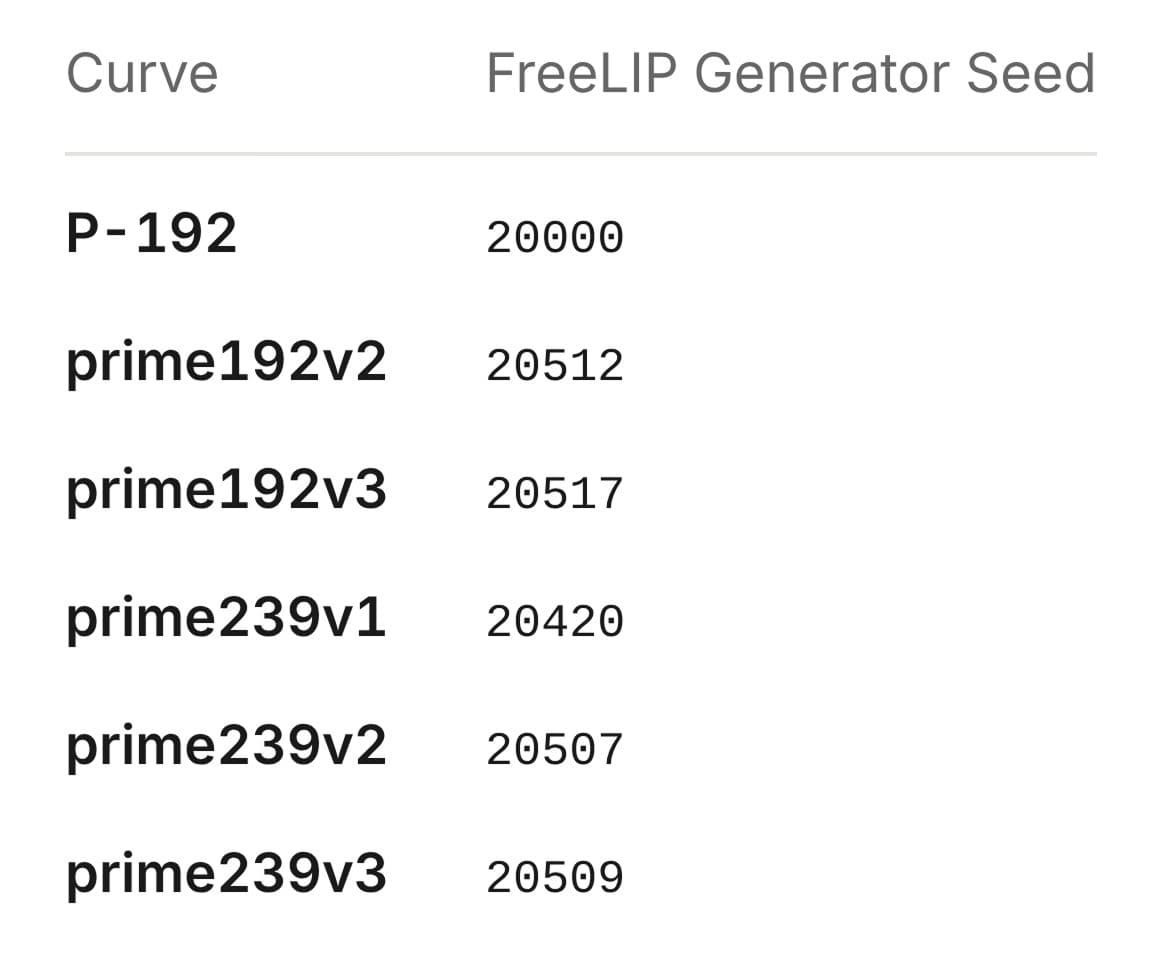
Task: Select the prime192v3 curve name
Action: [226, 491]
